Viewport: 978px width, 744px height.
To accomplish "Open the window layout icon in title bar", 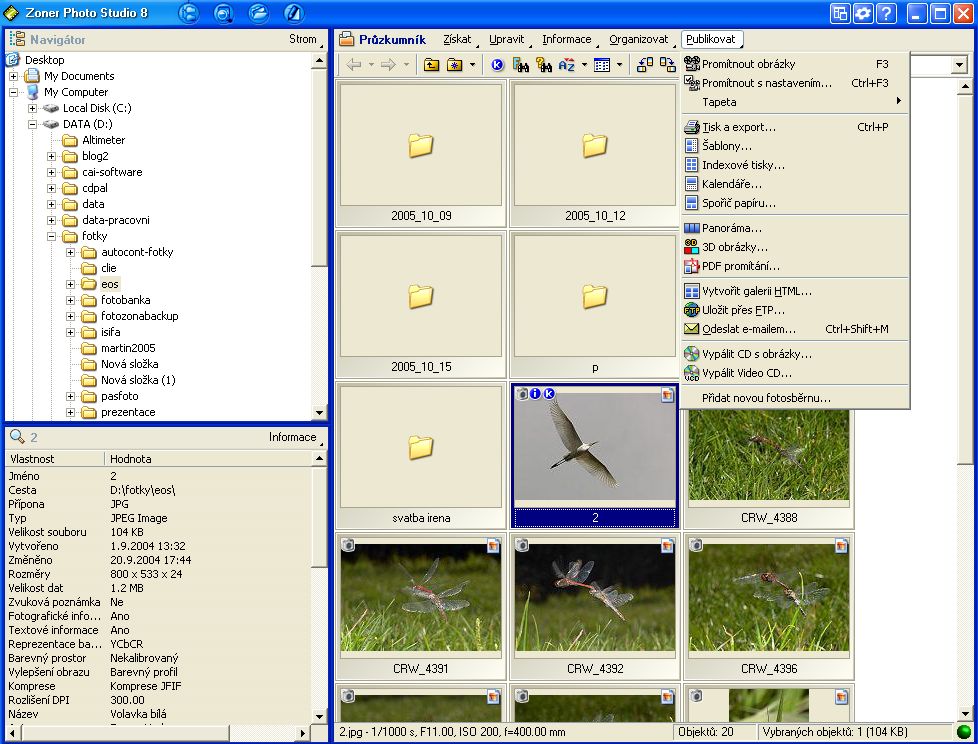I will pos(840,13).
